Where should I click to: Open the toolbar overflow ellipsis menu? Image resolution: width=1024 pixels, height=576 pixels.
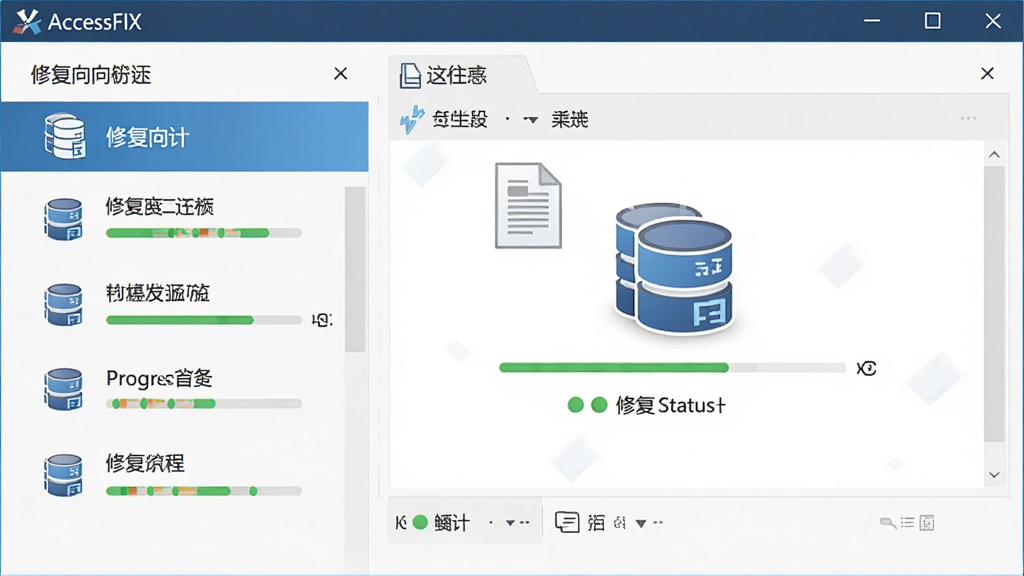pyautogui.click(x=968, y=118)
